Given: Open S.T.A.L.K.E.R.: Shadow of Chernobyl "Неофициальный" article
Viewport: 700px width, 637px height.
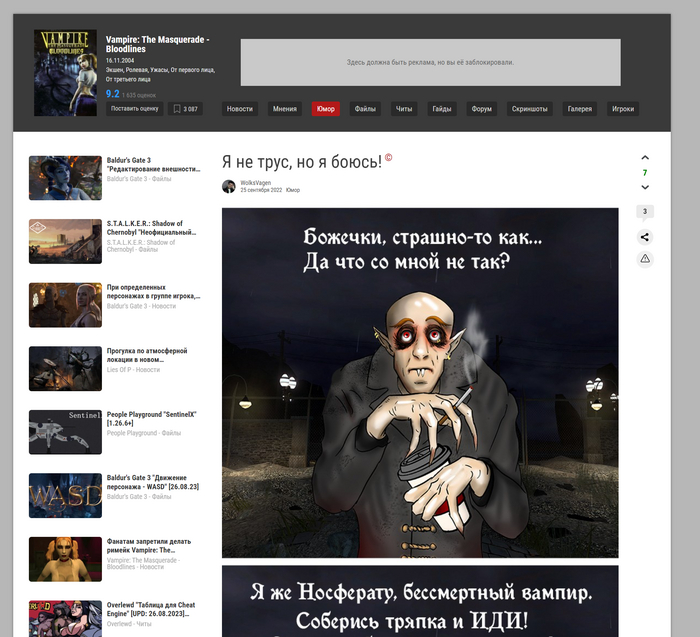Looking at the screenshot, I should tap(151, 228).
